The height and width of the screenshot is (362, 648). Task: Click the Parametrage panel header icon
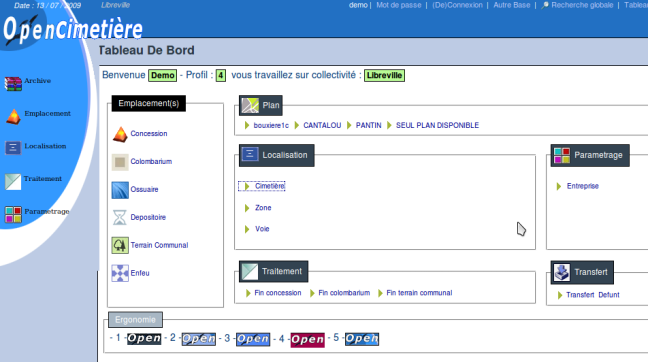tap(562, 155)
